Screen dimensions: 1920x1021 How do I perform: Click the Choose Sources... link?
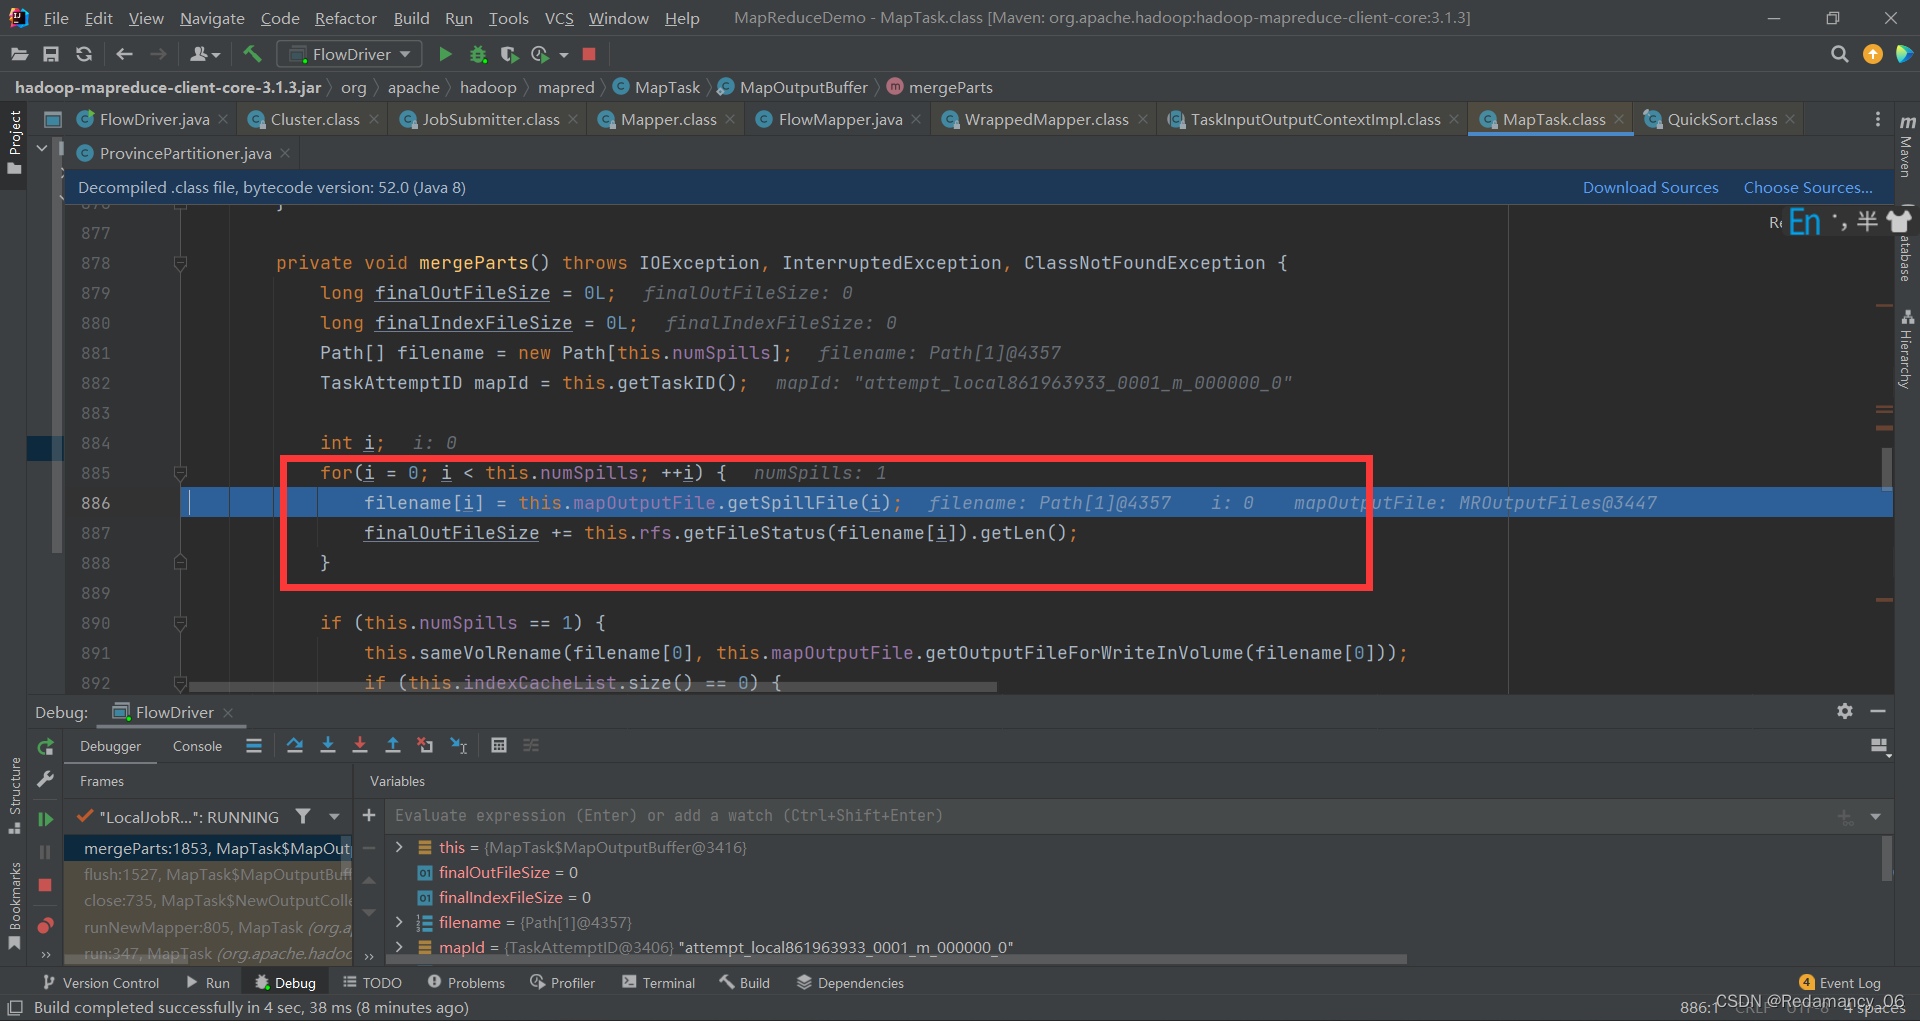(1808, 187)
